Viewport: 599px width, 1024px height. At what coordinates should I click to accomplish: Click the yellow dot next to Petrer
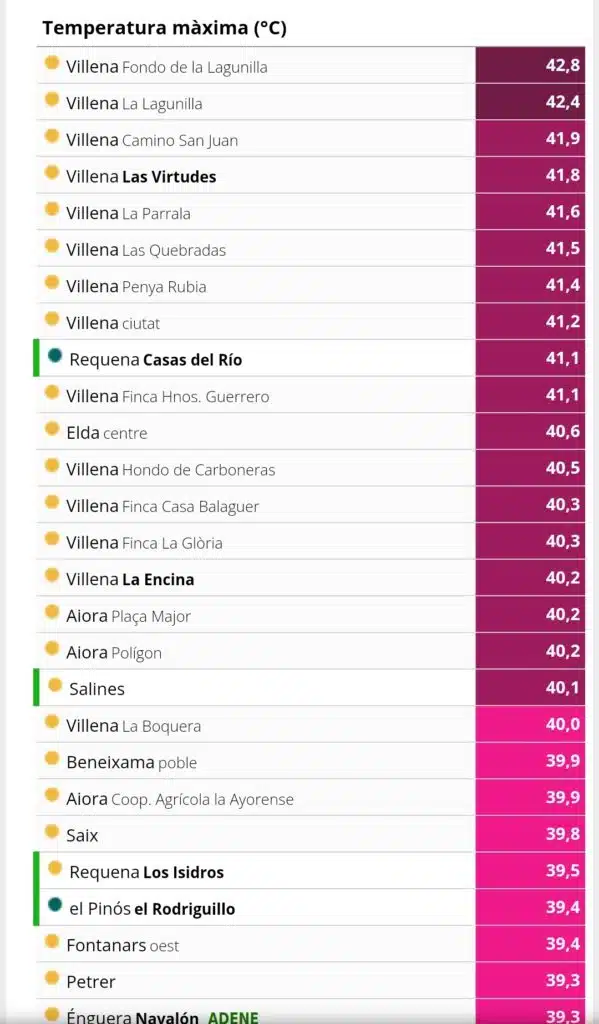click(52, 978)
